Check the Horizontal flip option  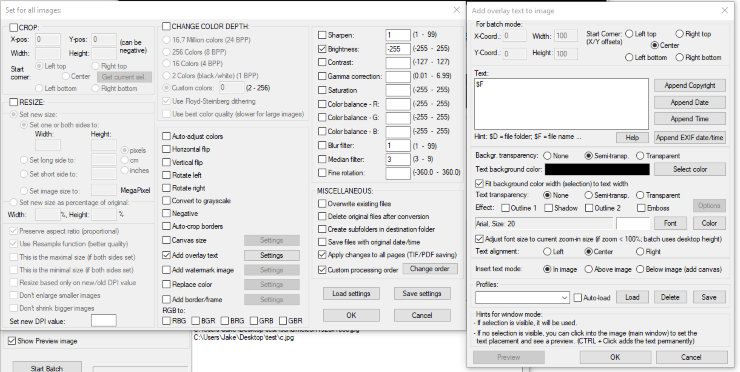pos(166,149)
